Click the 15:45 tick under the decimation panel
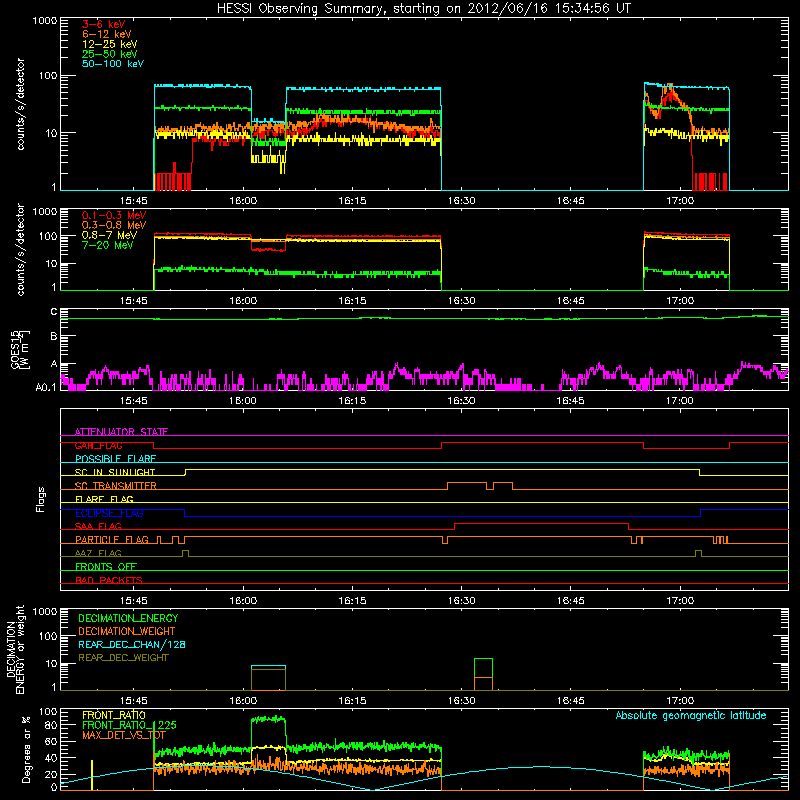 tap(134, 701)
